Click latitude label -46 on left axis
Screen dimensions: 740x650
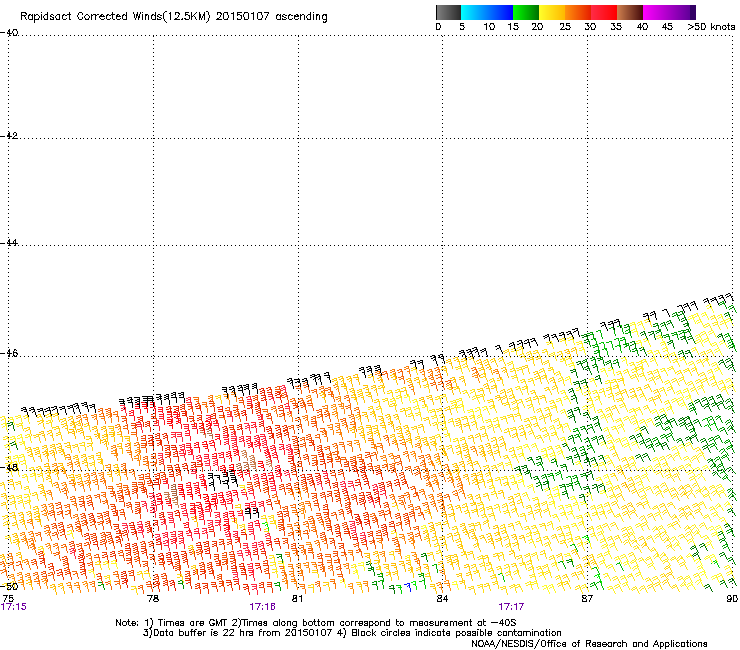(9, 353)
